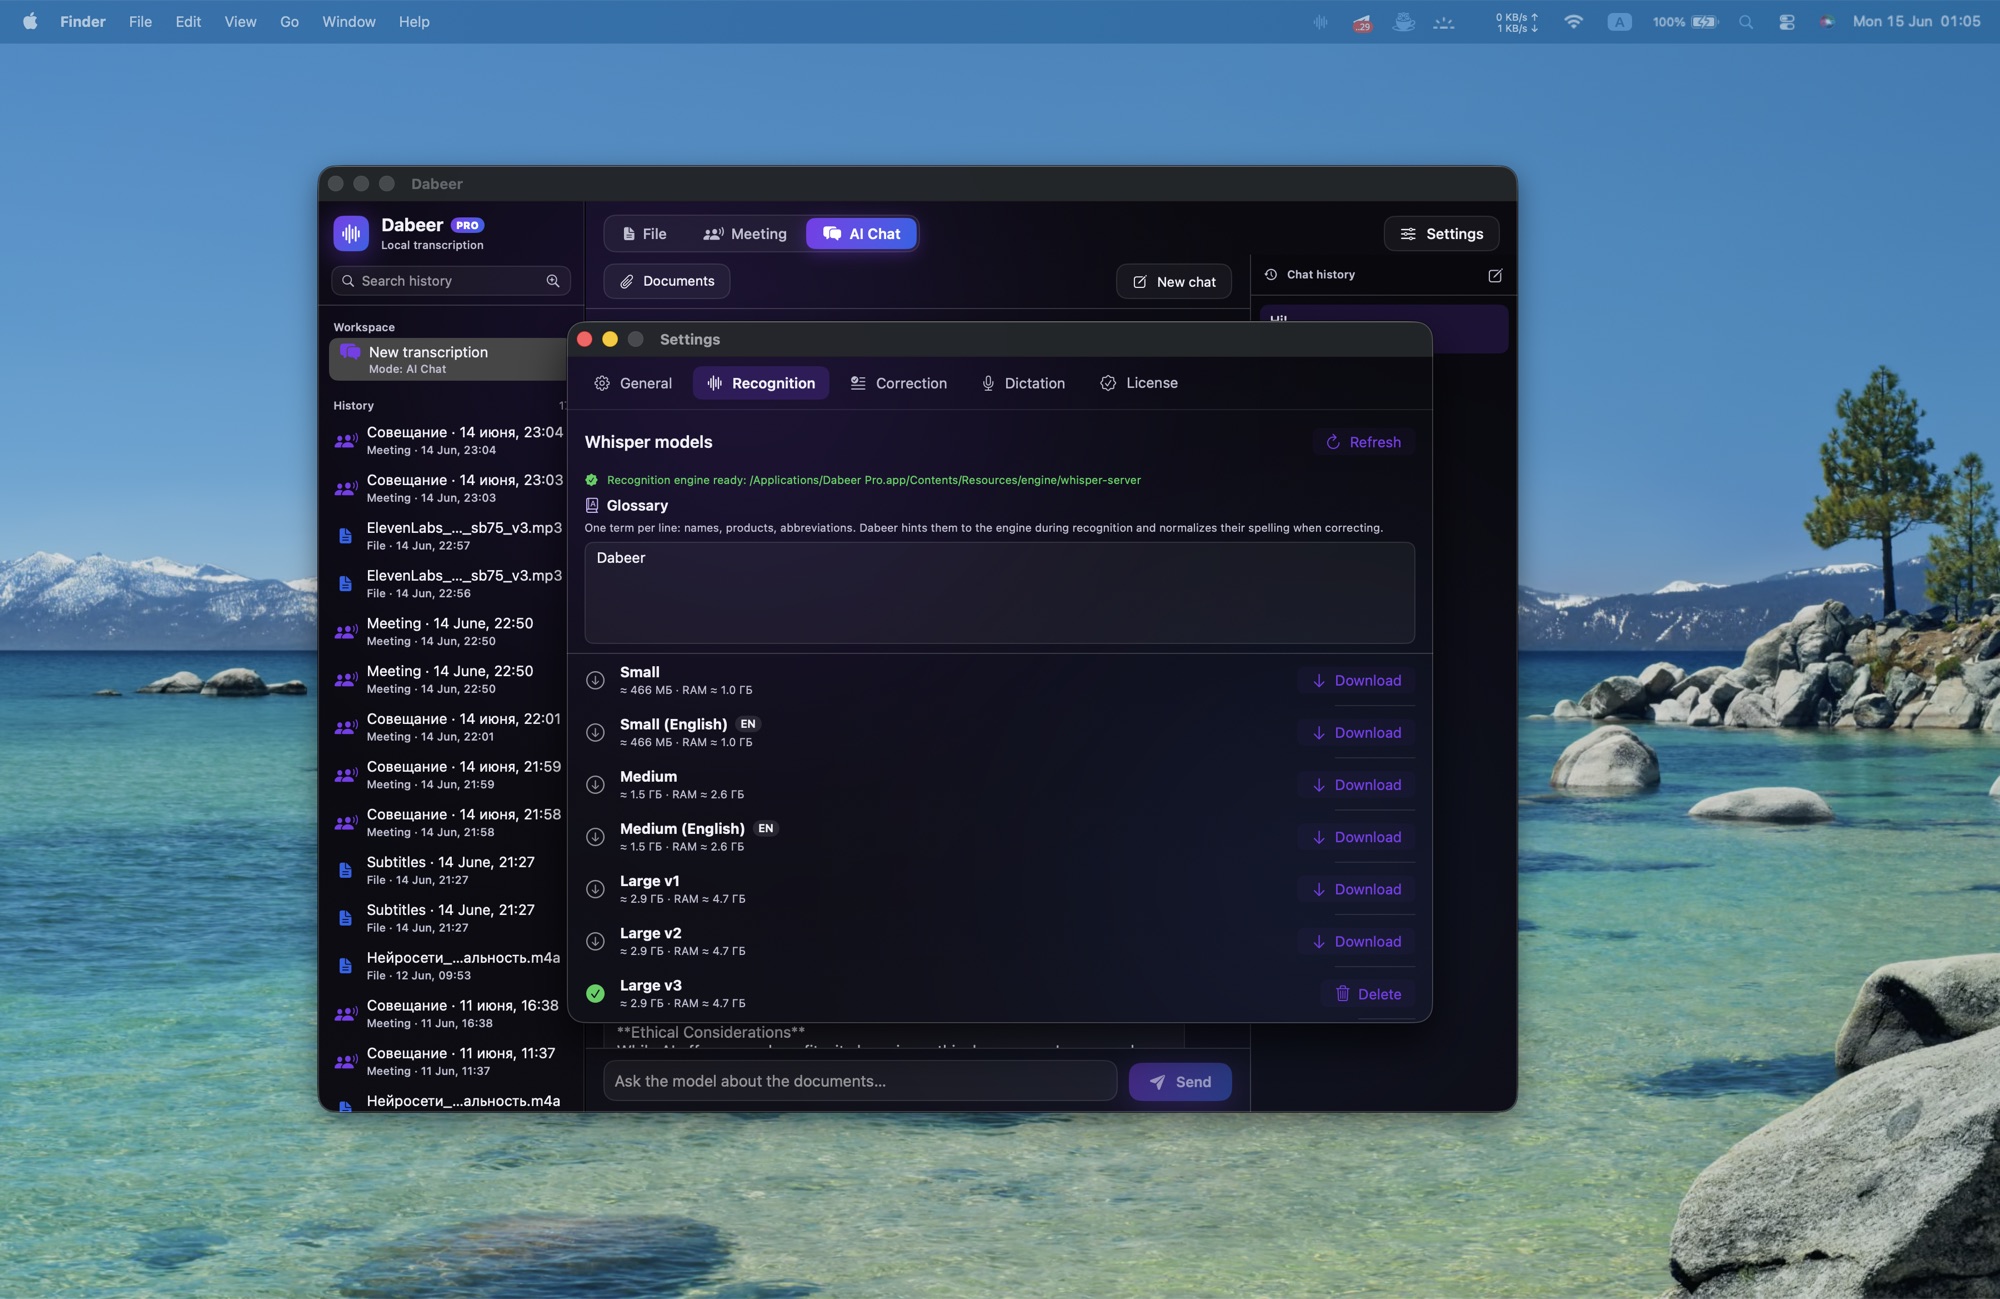Screen dimensions: 2000x1299
Task: Click the Wi-Fi icon in menu bar
Action: click(x=1574, y=21)
